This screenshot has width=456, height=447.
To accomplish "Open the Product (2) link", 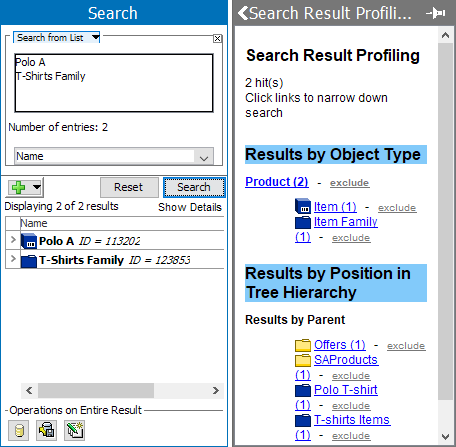I will [277, 182].
